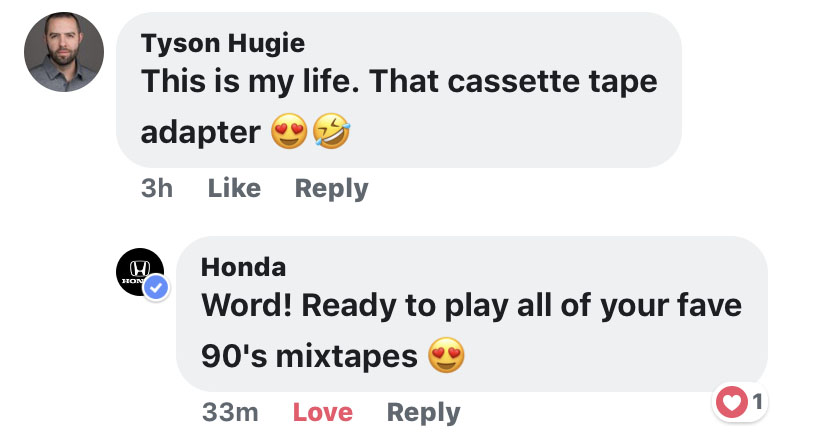Screen dimensions: 828x440
Task: Click "90's mixtapes" in Honda's reply
Action: pyautogui.click(x=309, y=357)
